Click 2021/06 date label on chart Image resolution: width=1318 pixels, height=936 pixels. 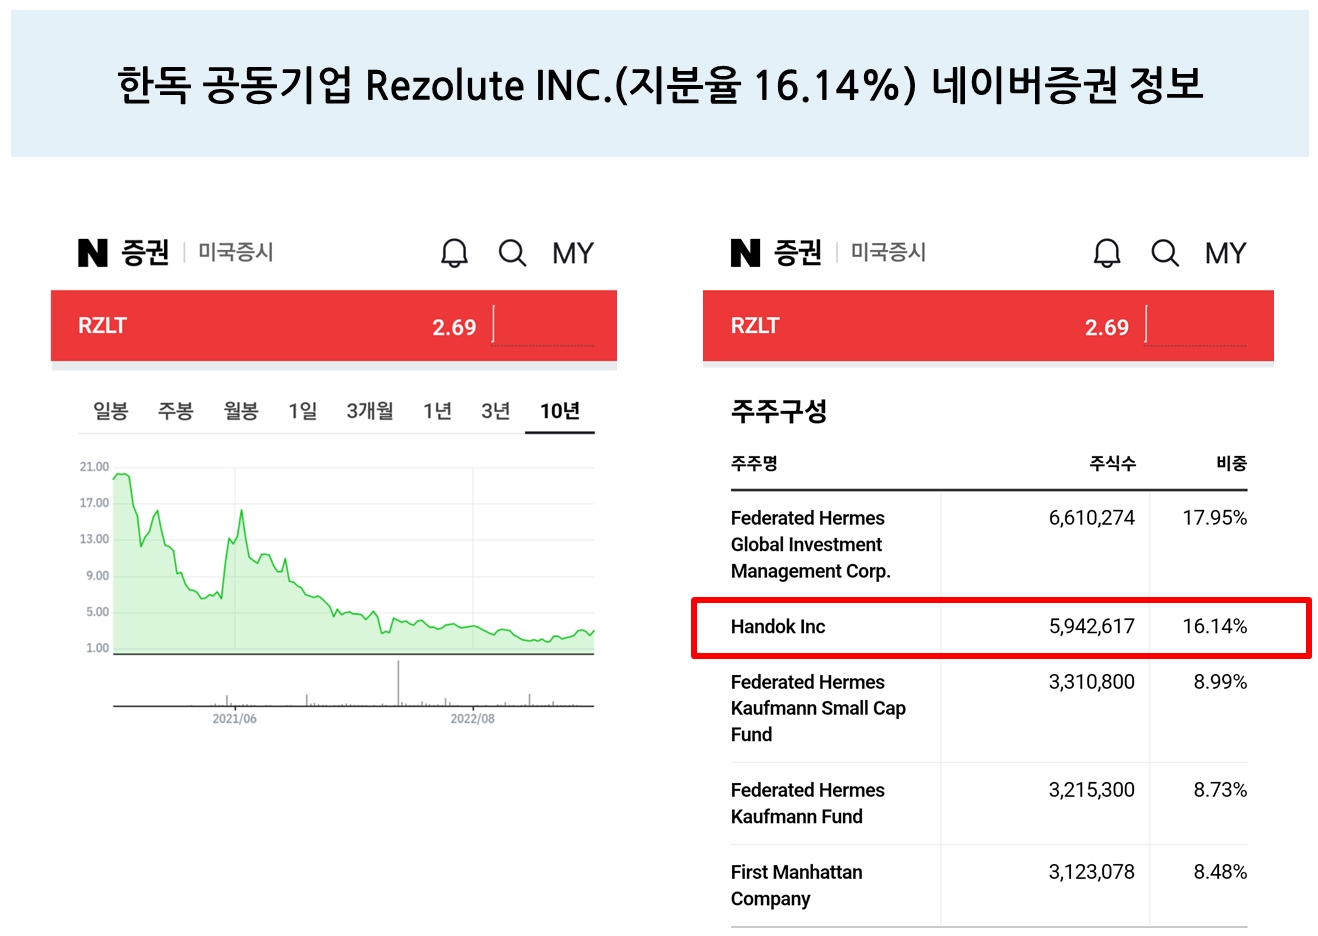[x=234, y=719]
